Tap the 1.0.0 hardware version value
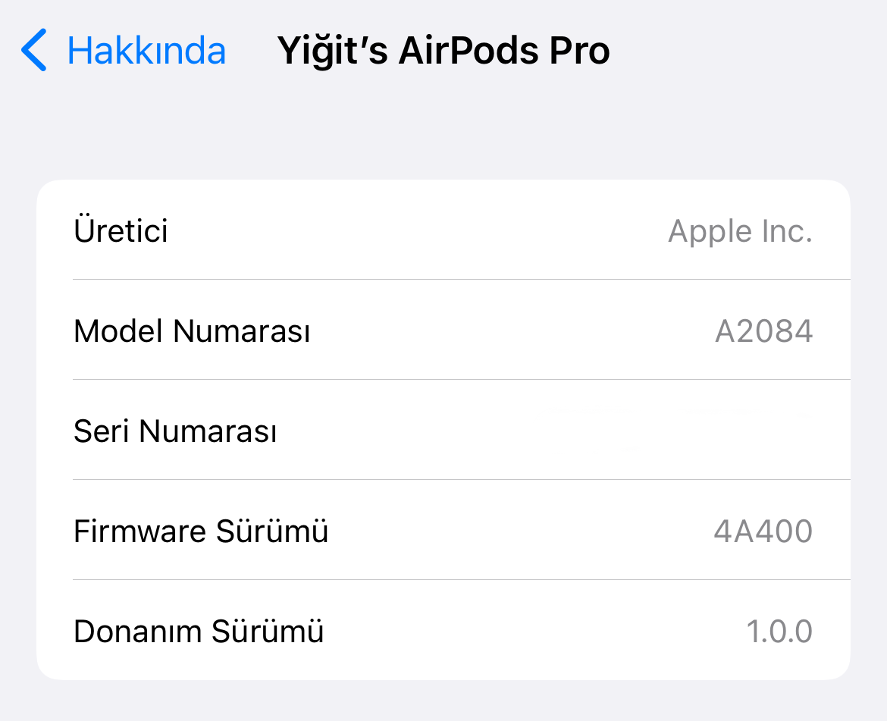 780,631
